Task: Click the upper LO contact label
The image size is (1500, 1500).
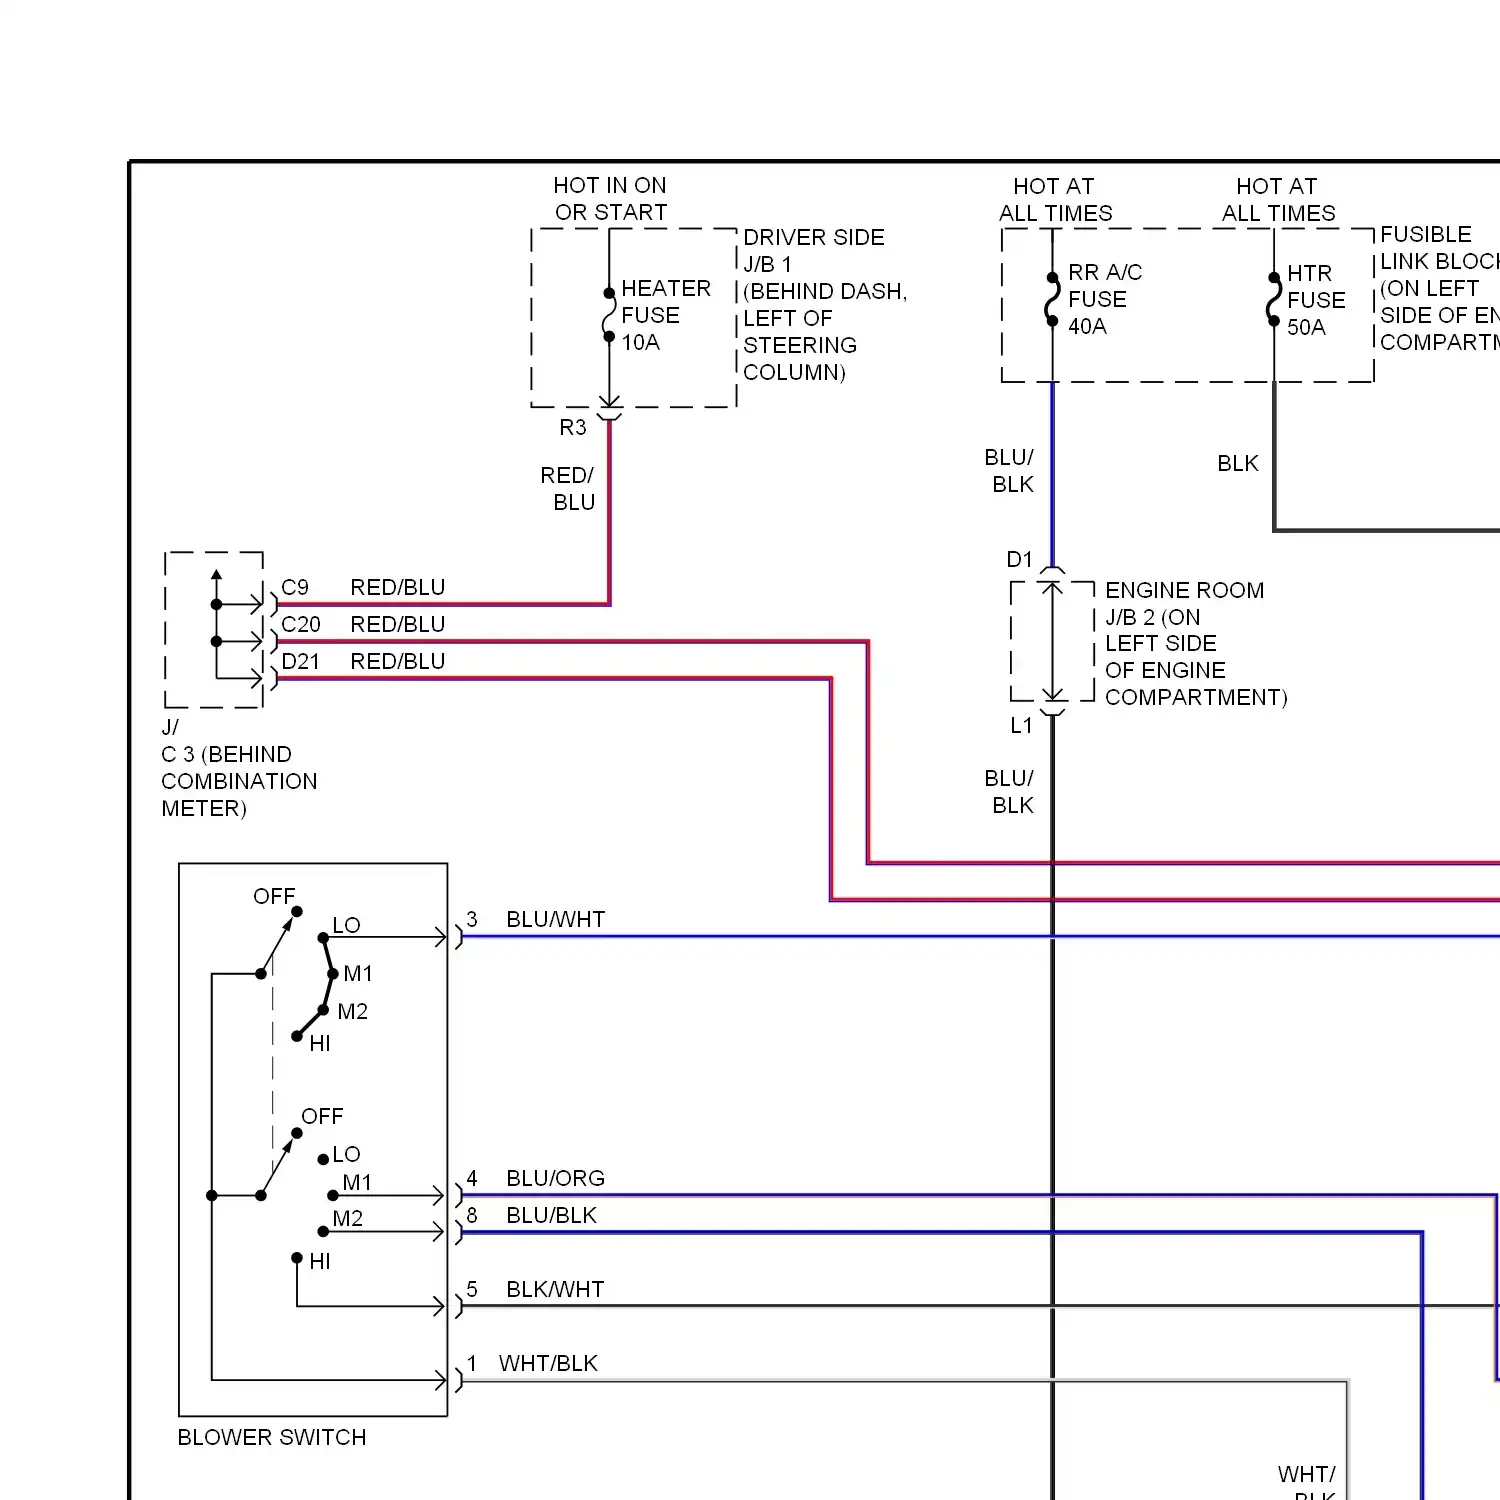Action: tap(346, 925)
